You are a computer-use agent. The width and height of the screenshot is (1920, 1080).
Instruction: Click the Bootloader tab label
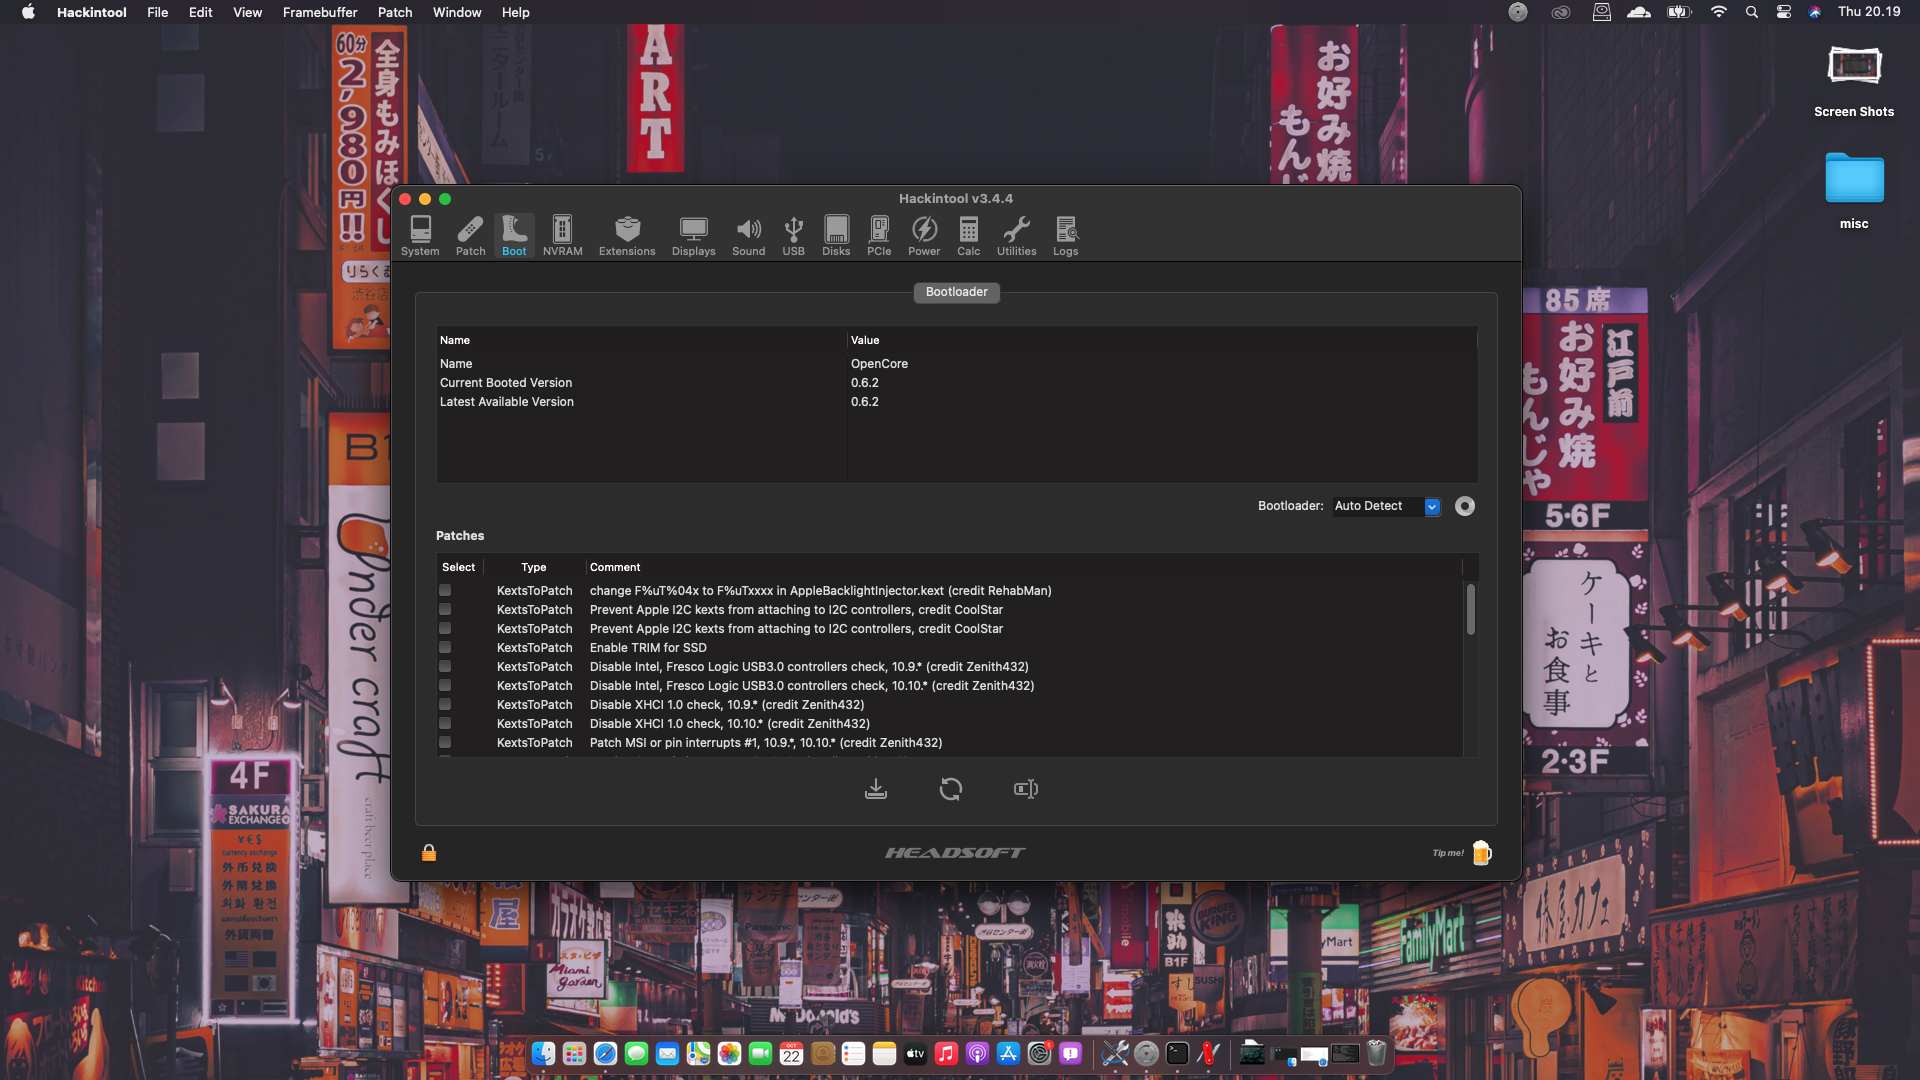pos(956,292)
